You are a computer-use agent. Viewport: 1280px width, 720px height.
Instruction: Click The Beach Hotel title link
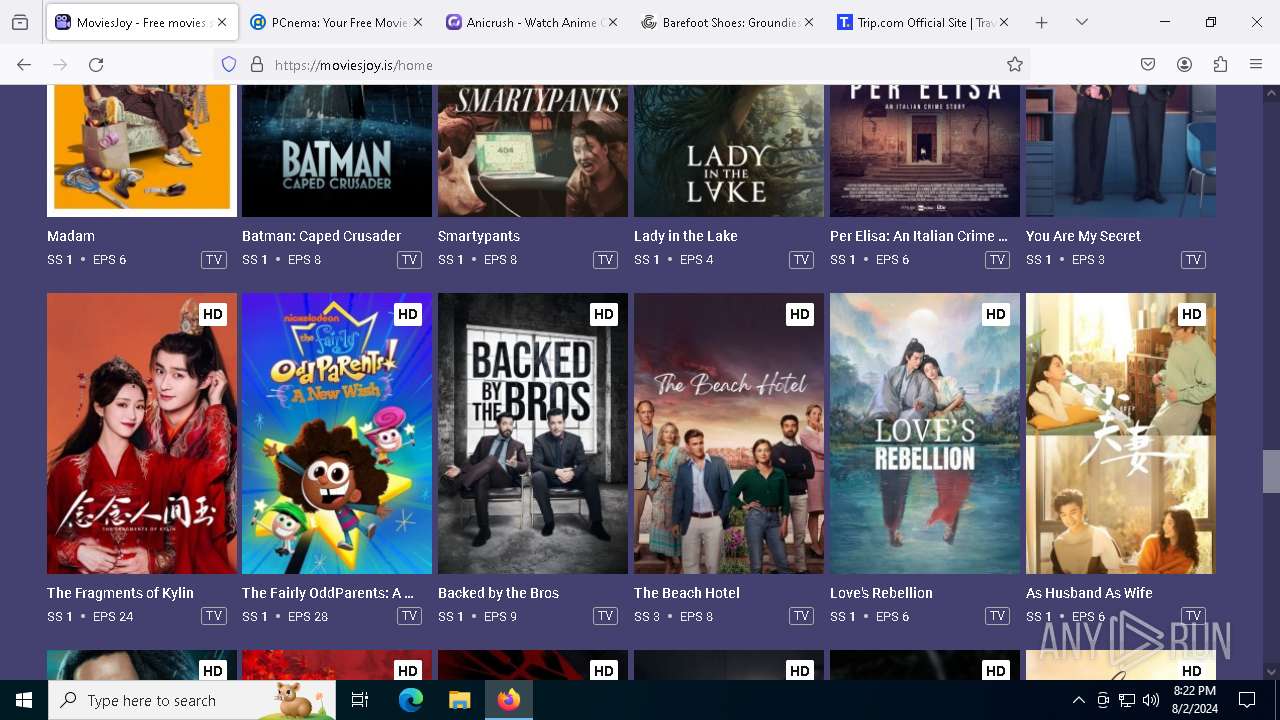(x=687, y=593)
